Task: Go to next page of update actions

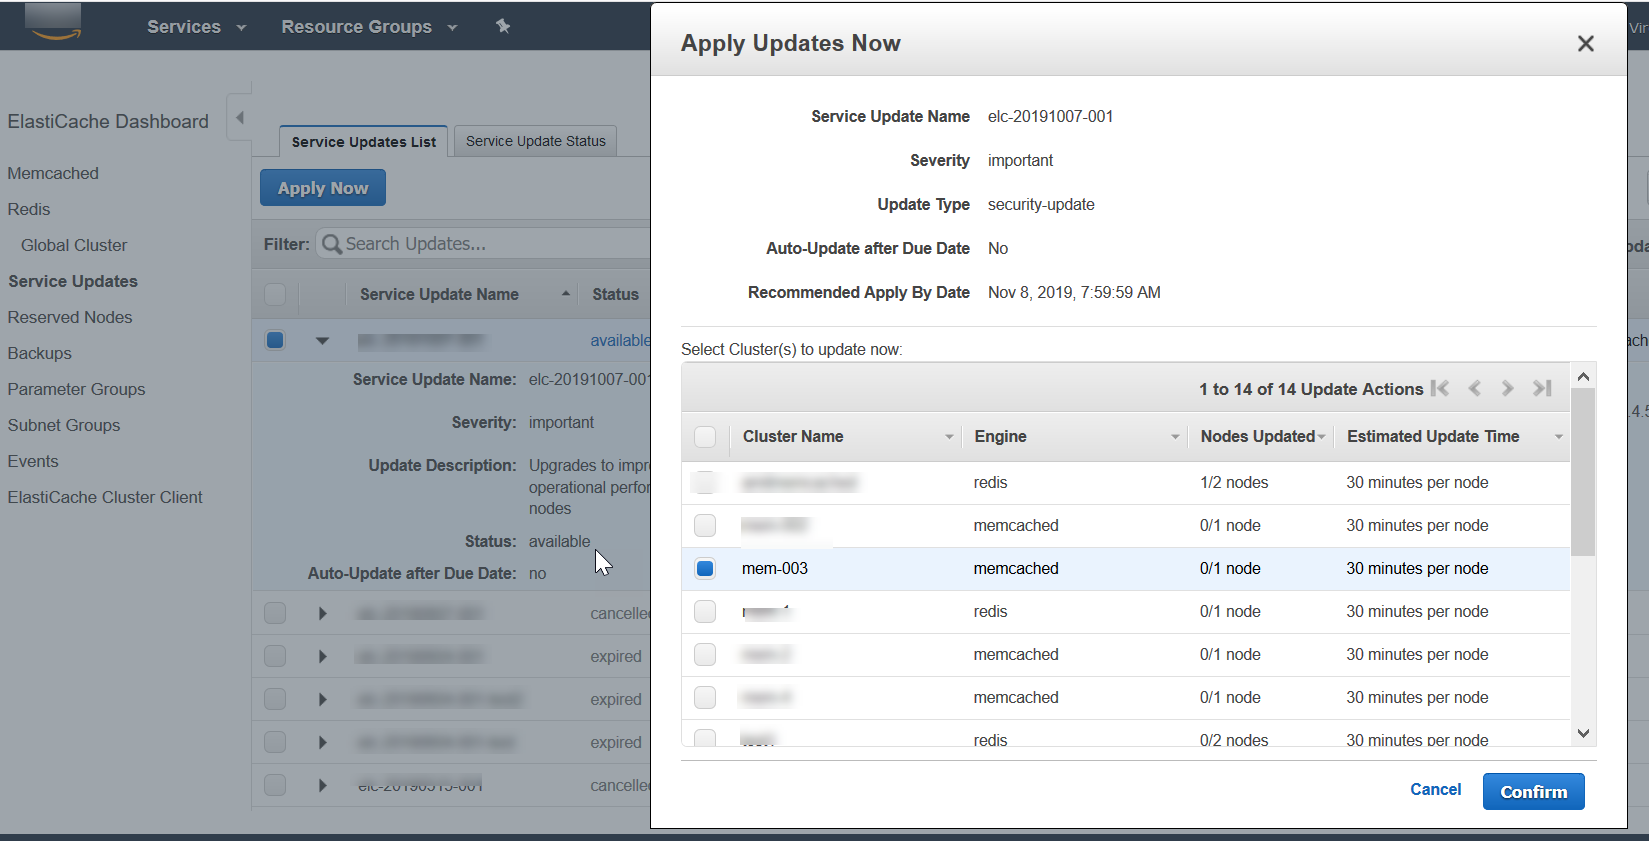Action: (x=1508, y=389)
